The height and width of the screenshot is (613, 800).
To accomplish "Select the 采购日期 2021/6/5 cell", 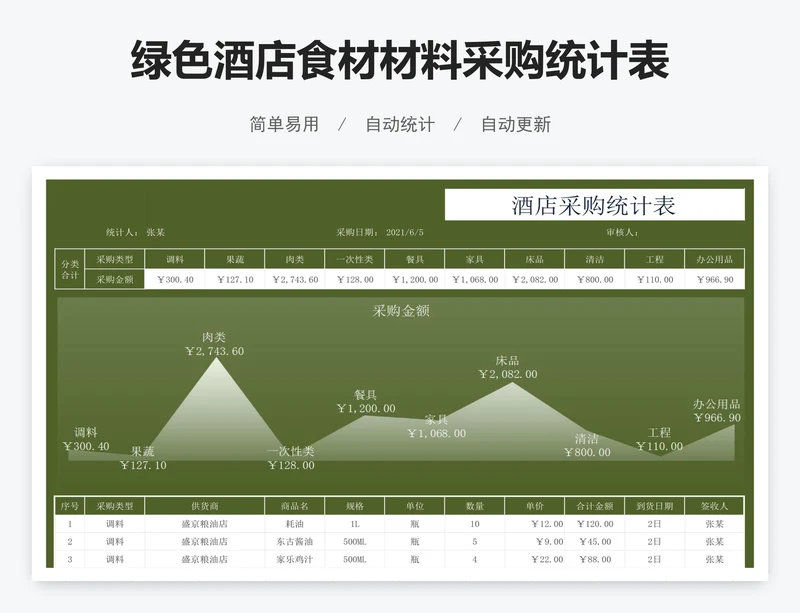I will pyautogui.click(x=380, y=232).
